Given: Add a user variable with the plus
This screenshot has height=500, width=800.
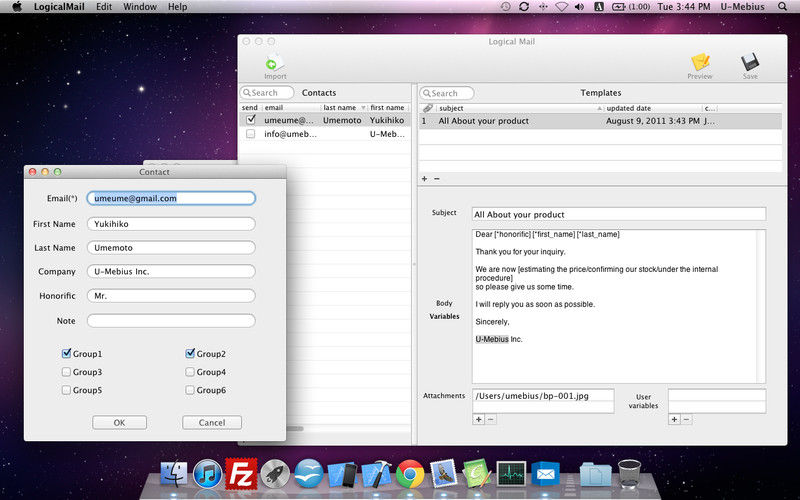Looking at the screenshot, I should [674, 419].
